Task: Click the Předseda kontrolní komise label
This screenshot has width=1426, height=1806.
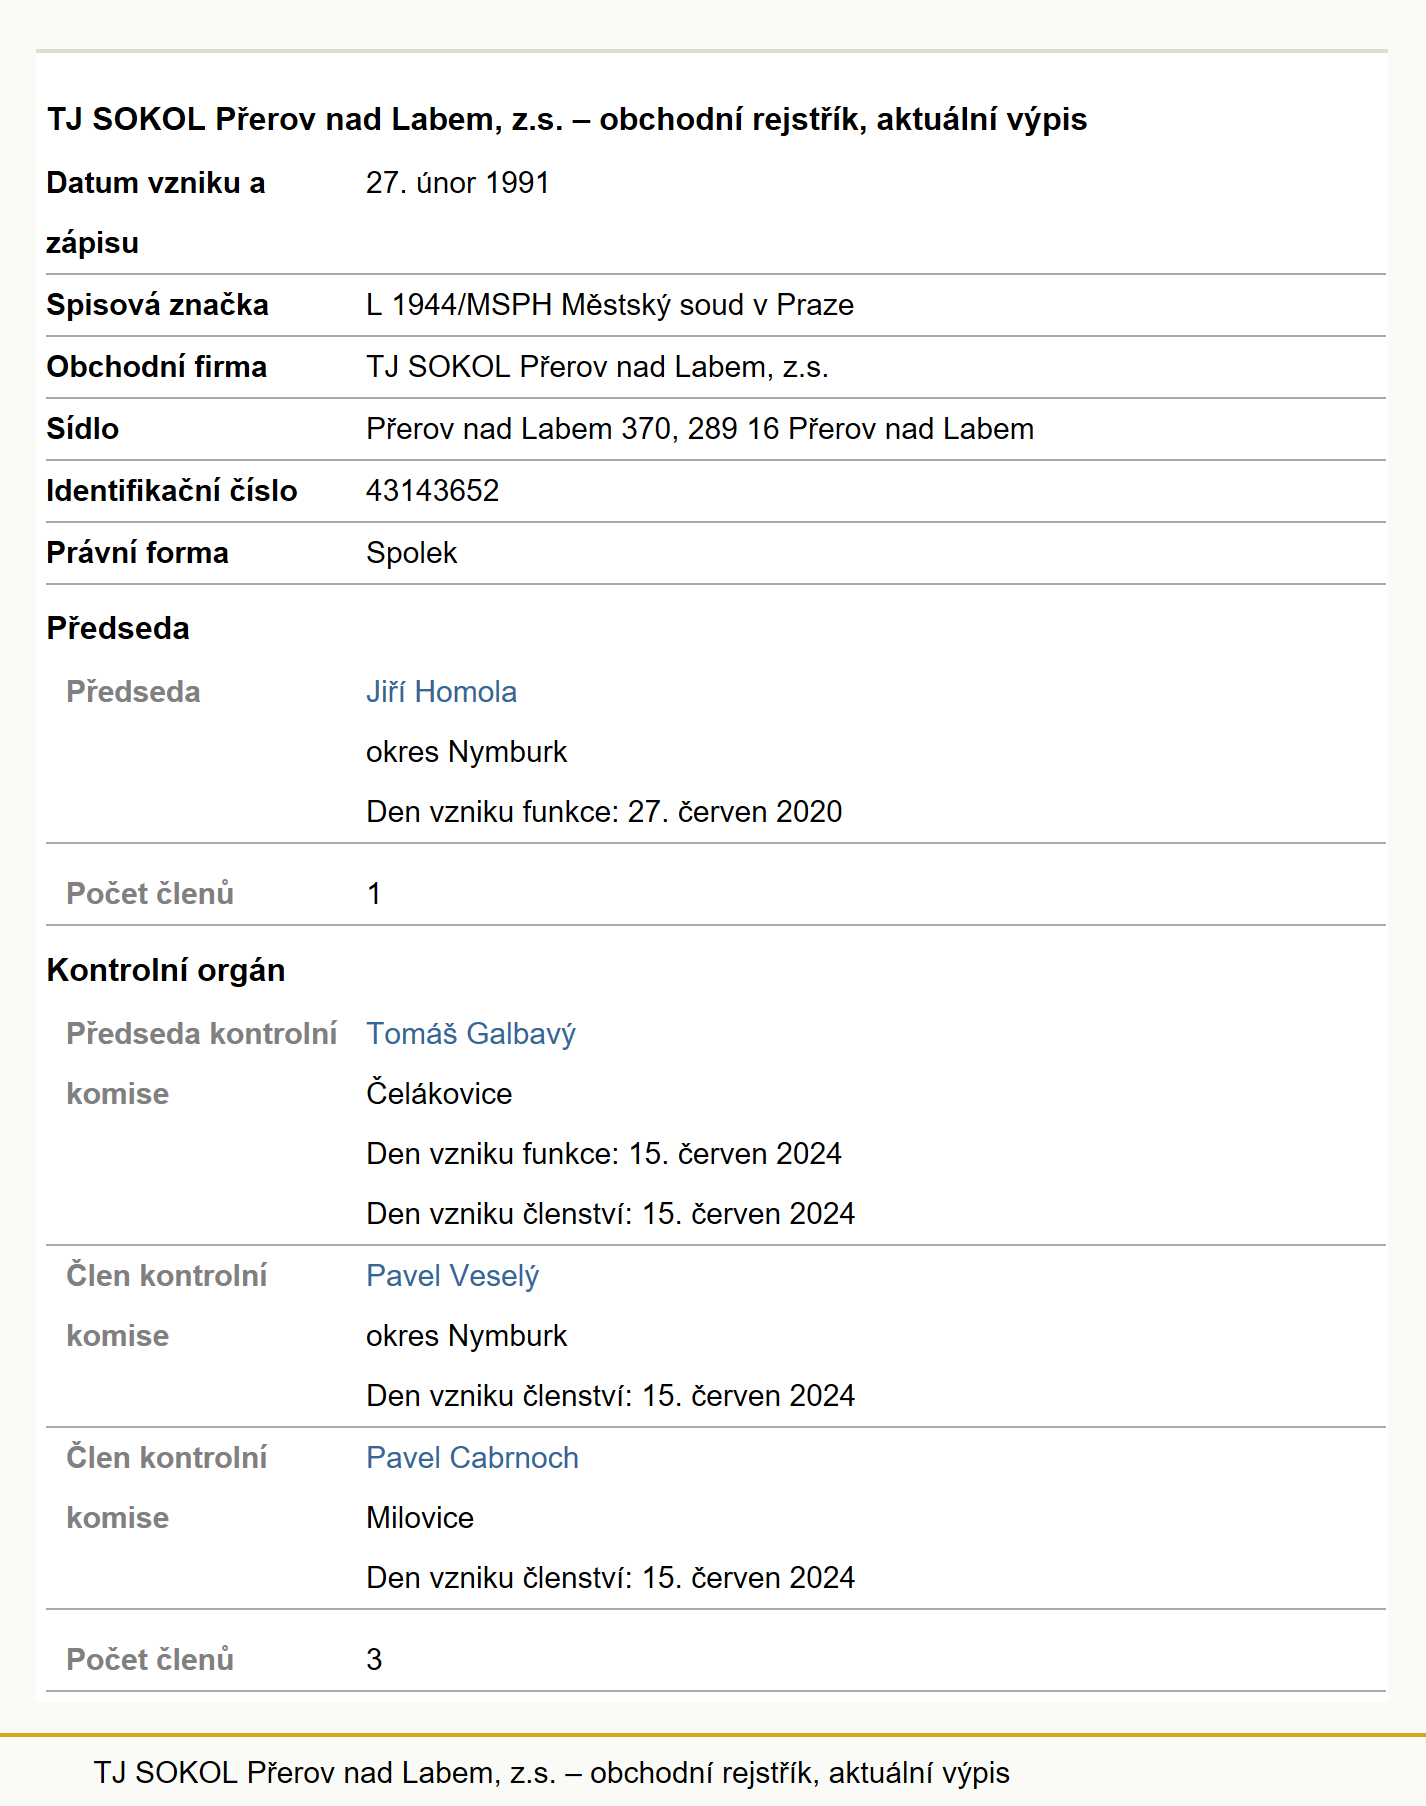Action: point(201,1064)
